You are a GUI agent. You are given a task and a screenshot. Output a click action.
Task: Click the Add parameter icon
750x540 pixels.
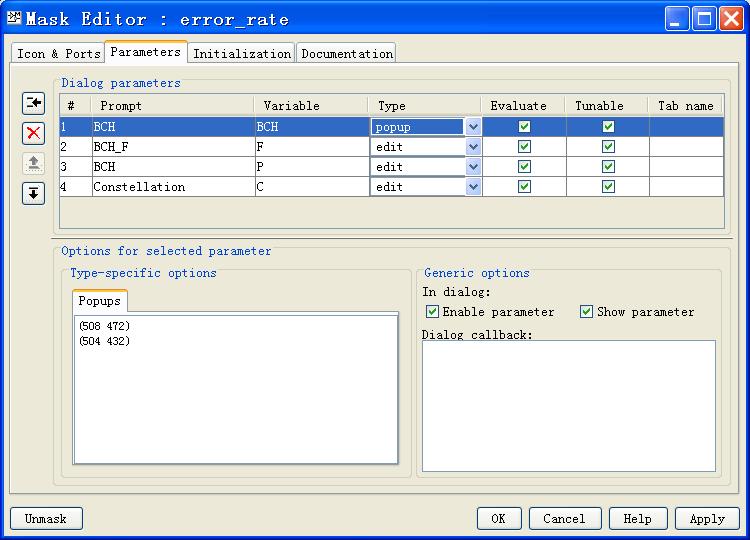point(33,103)
